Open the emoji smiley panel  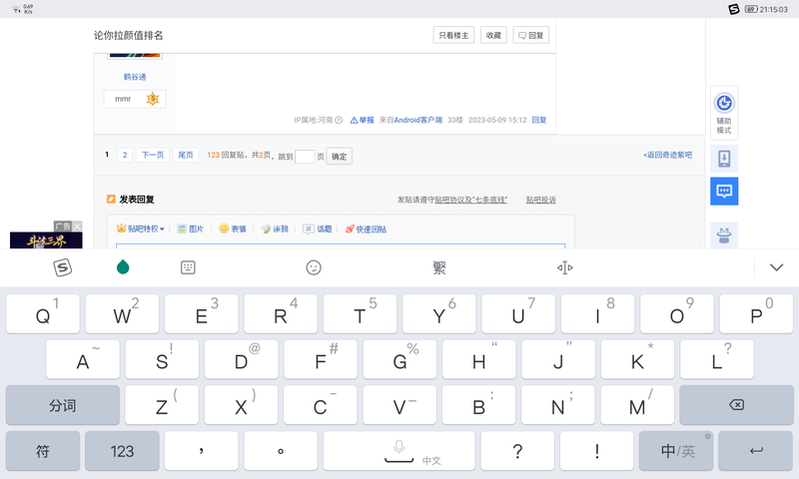pos(314,267)
